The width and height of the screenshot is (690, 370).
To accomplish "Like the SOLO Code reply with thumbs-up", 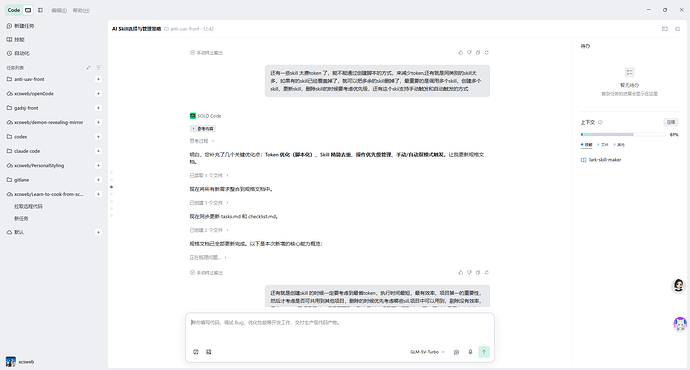I will (x=461, y=273).
